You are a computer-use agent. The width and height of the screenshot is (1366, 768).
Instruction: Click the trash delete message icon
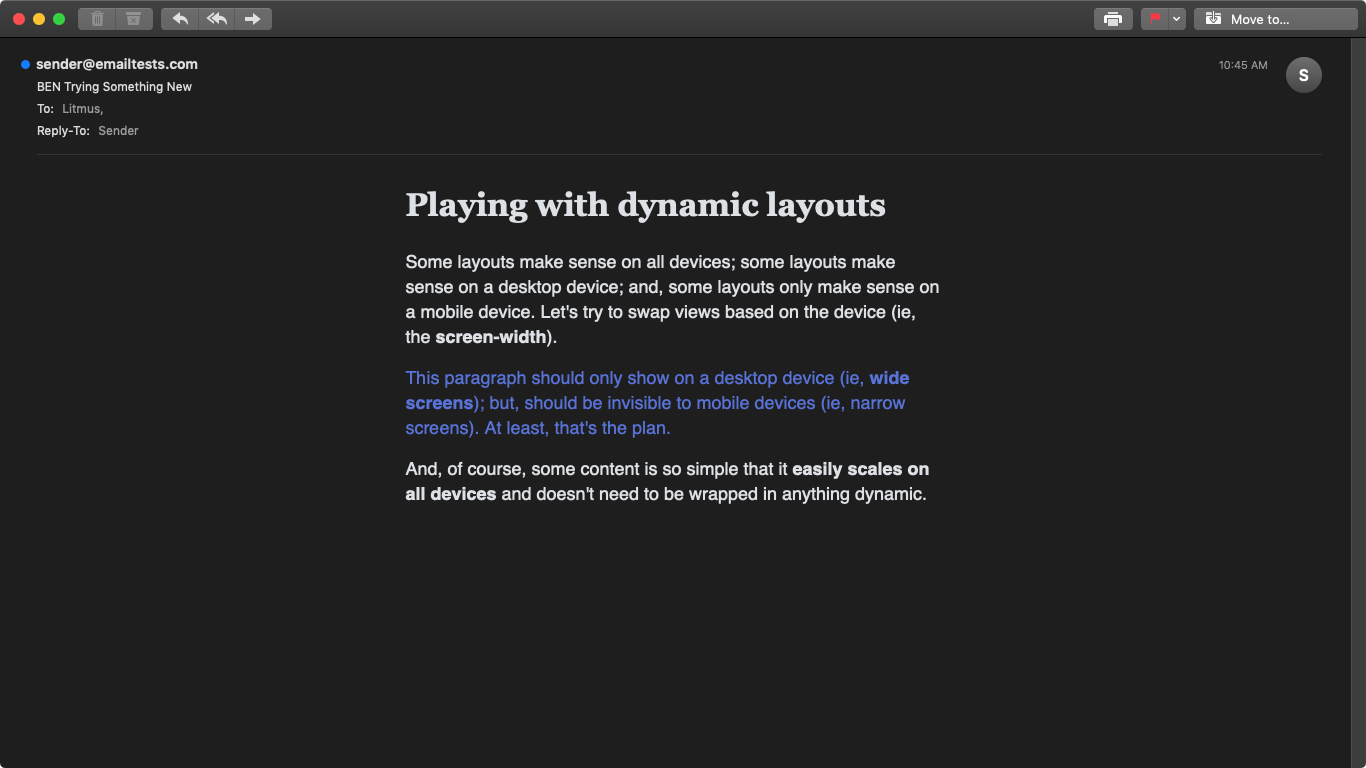pyautogui.click(x=97, y=19)
